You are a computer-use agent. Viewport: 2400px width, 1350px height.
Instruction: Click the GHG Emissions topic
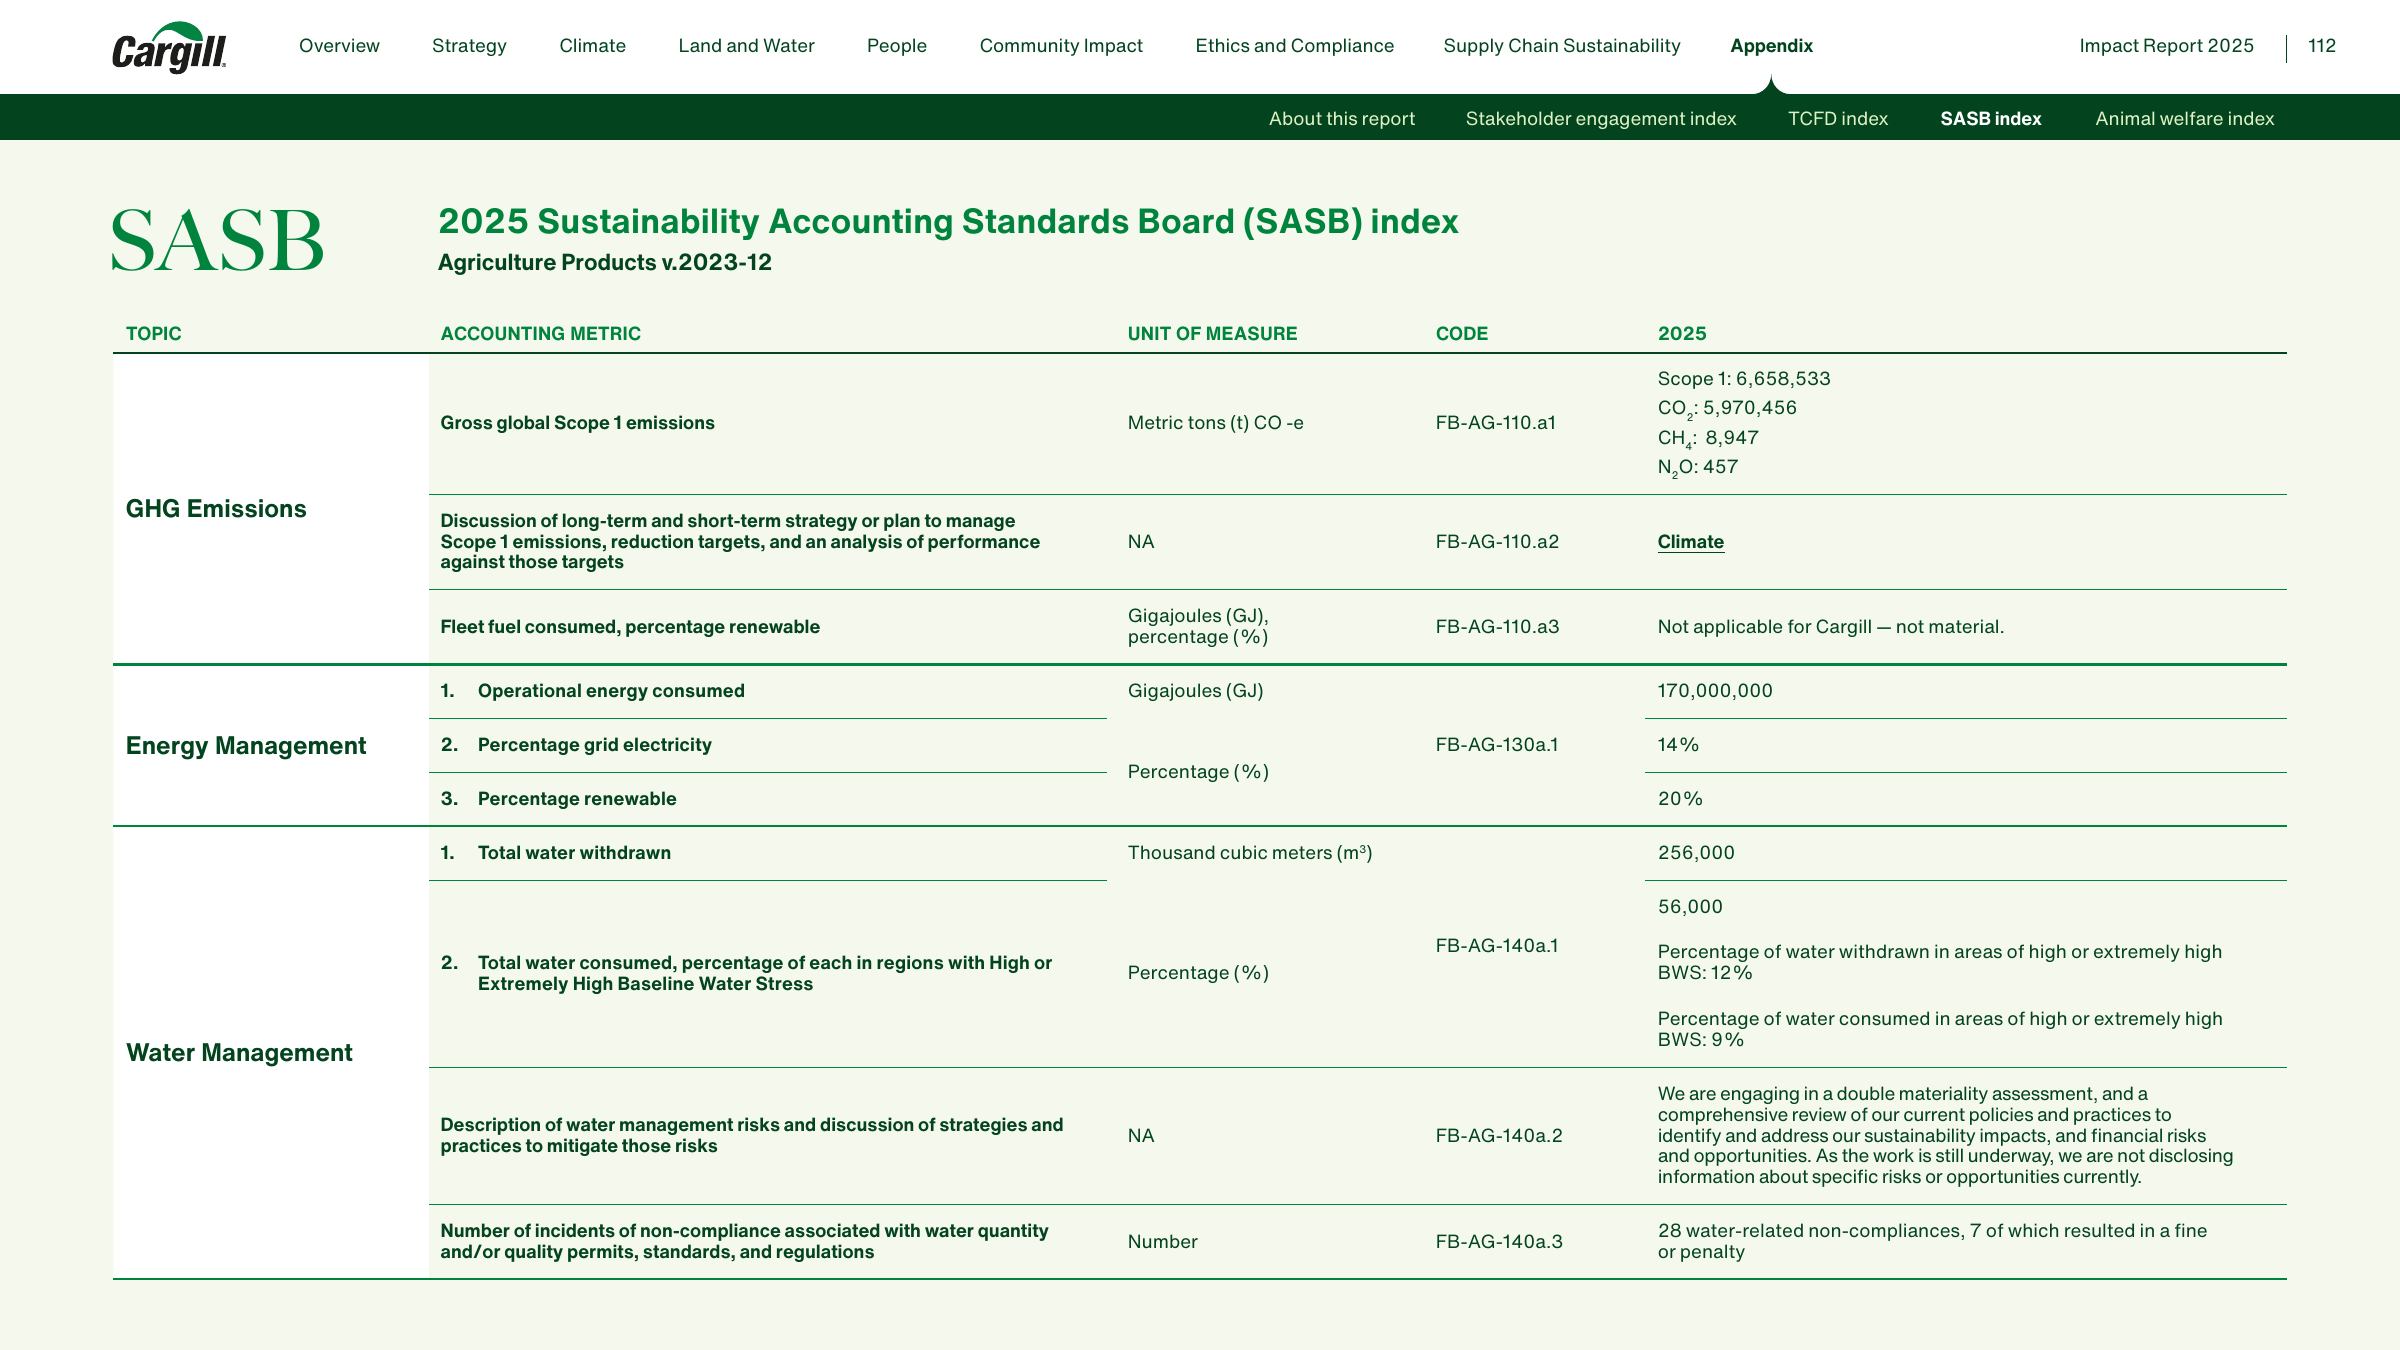click(216, 509)
